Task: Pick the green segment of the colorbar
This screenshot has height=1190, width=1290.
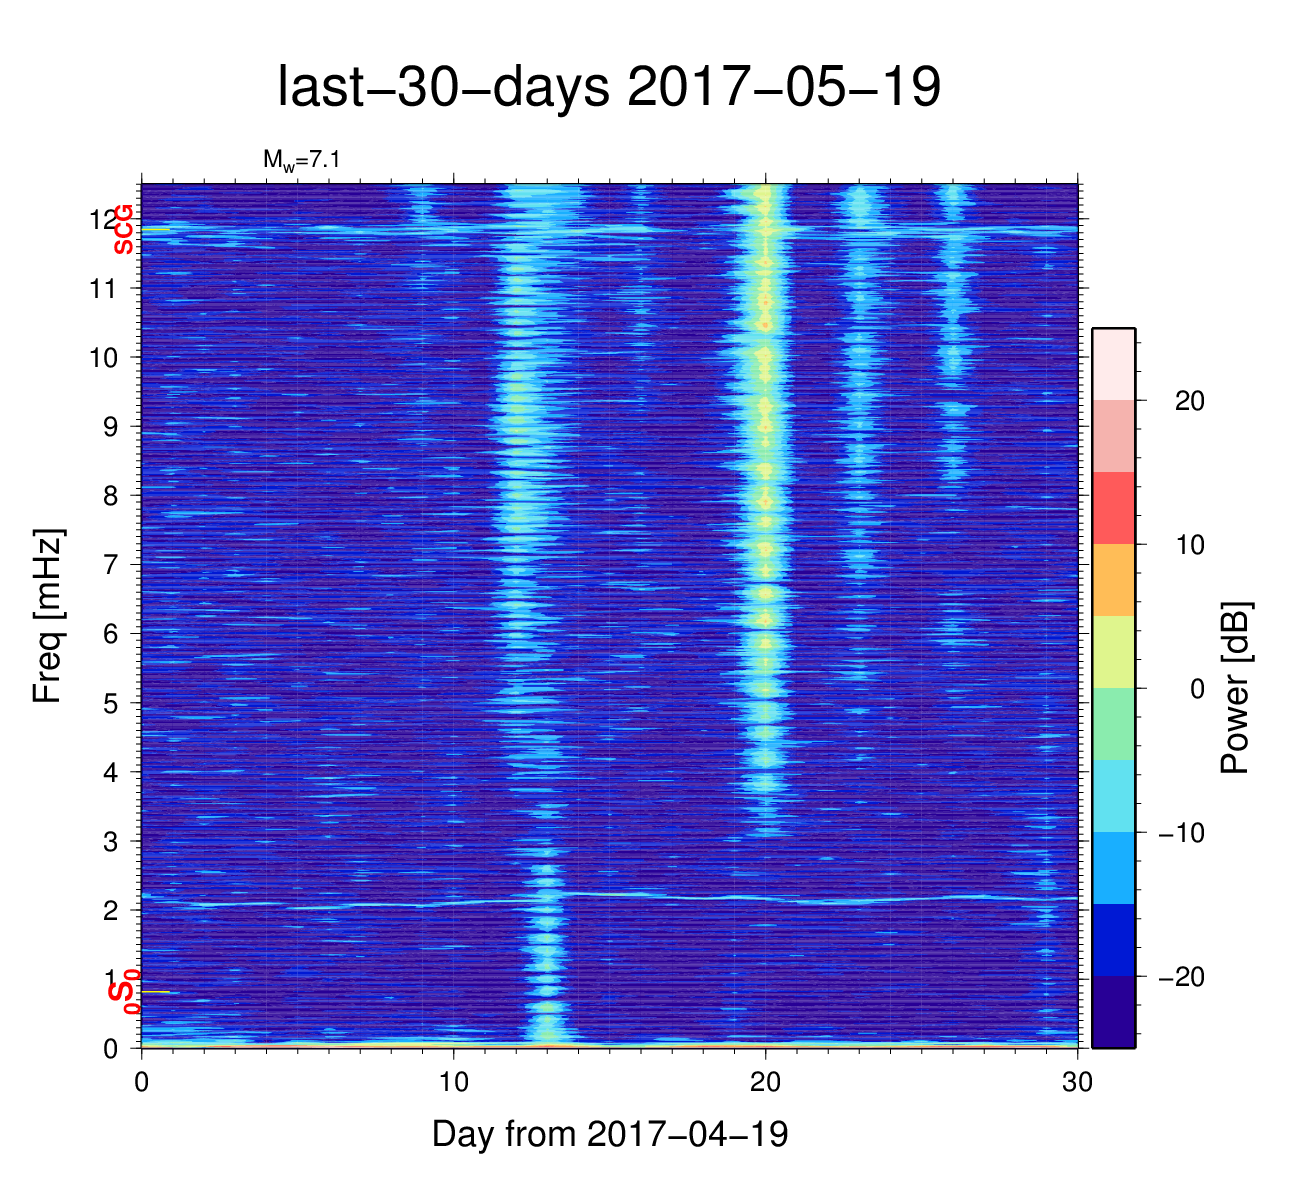Action: point(1113,724)
